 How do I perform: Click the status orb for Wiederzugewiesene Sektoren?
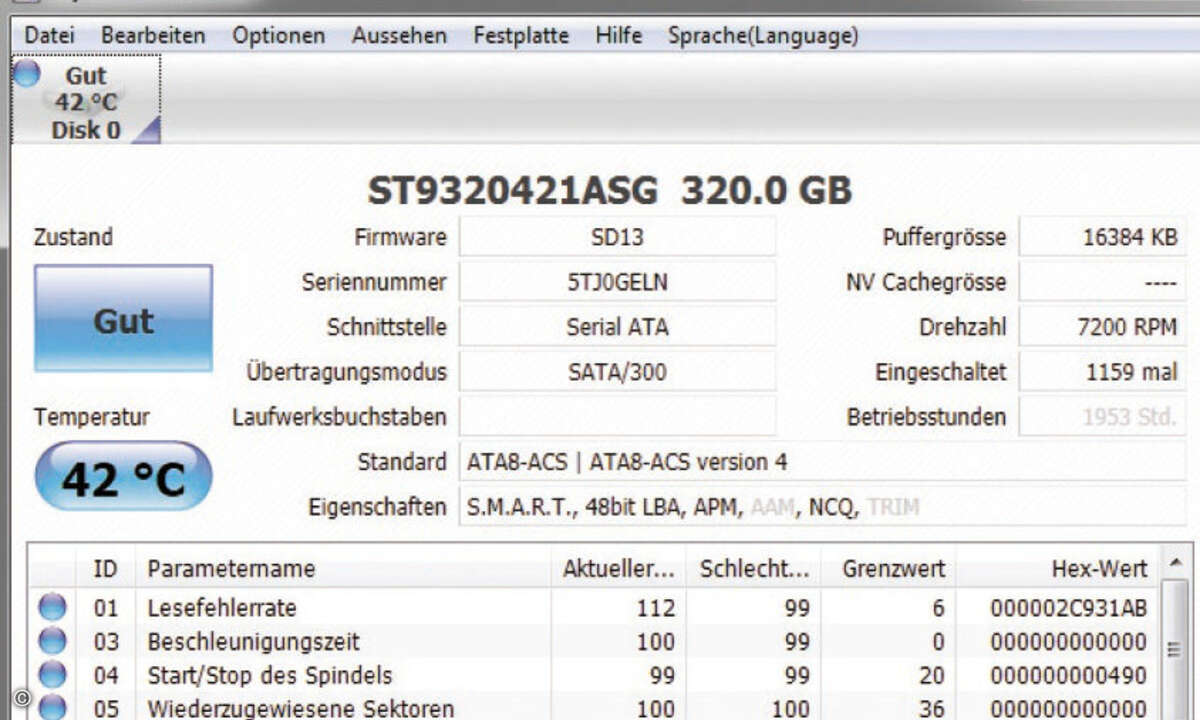(x=52, y=708)
